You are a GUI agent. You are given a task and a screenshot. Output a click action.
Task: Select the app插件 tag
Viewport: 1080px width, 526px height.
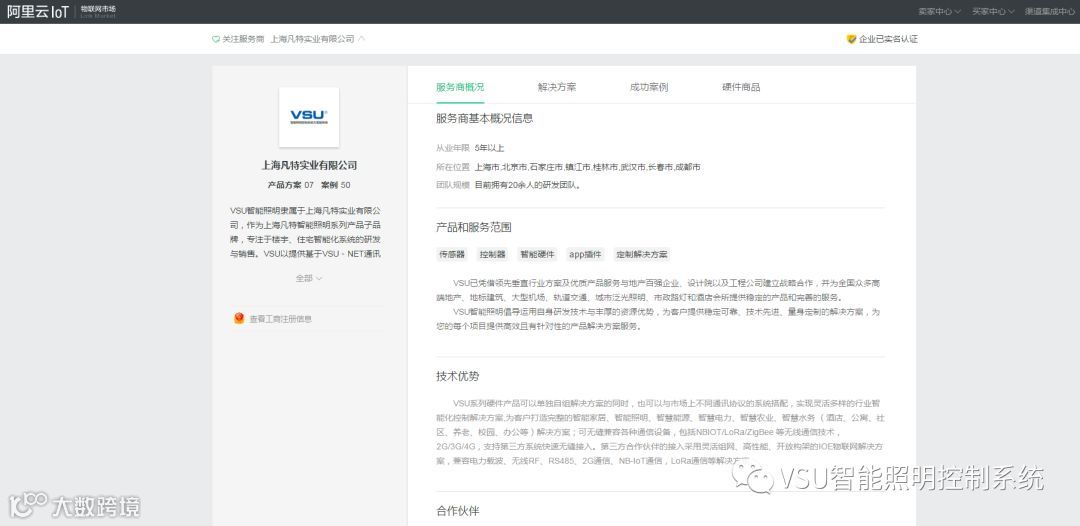(585, 254)
